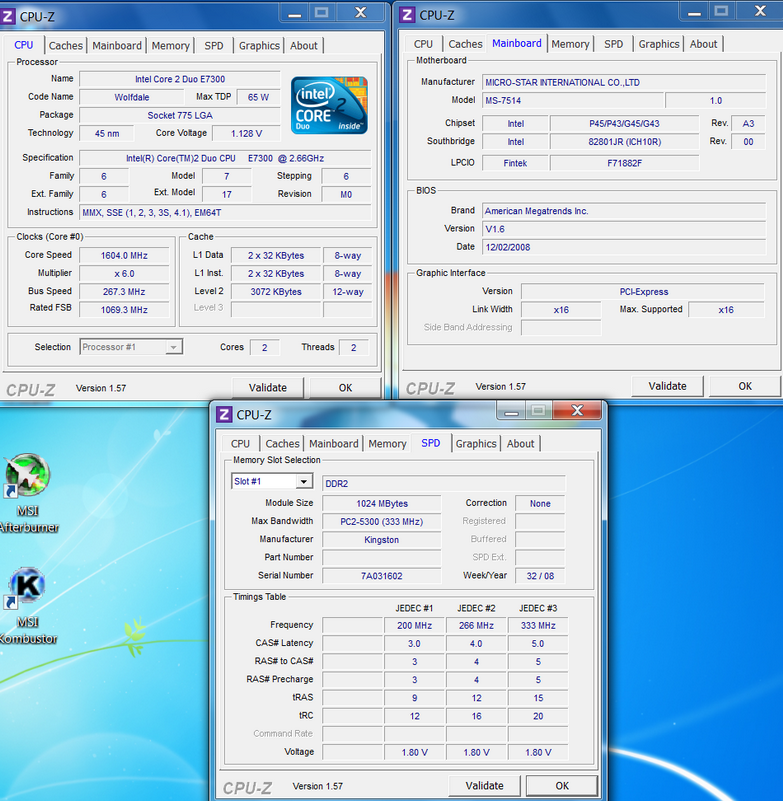Open CPU tab in SPD window

pos(241,443)
